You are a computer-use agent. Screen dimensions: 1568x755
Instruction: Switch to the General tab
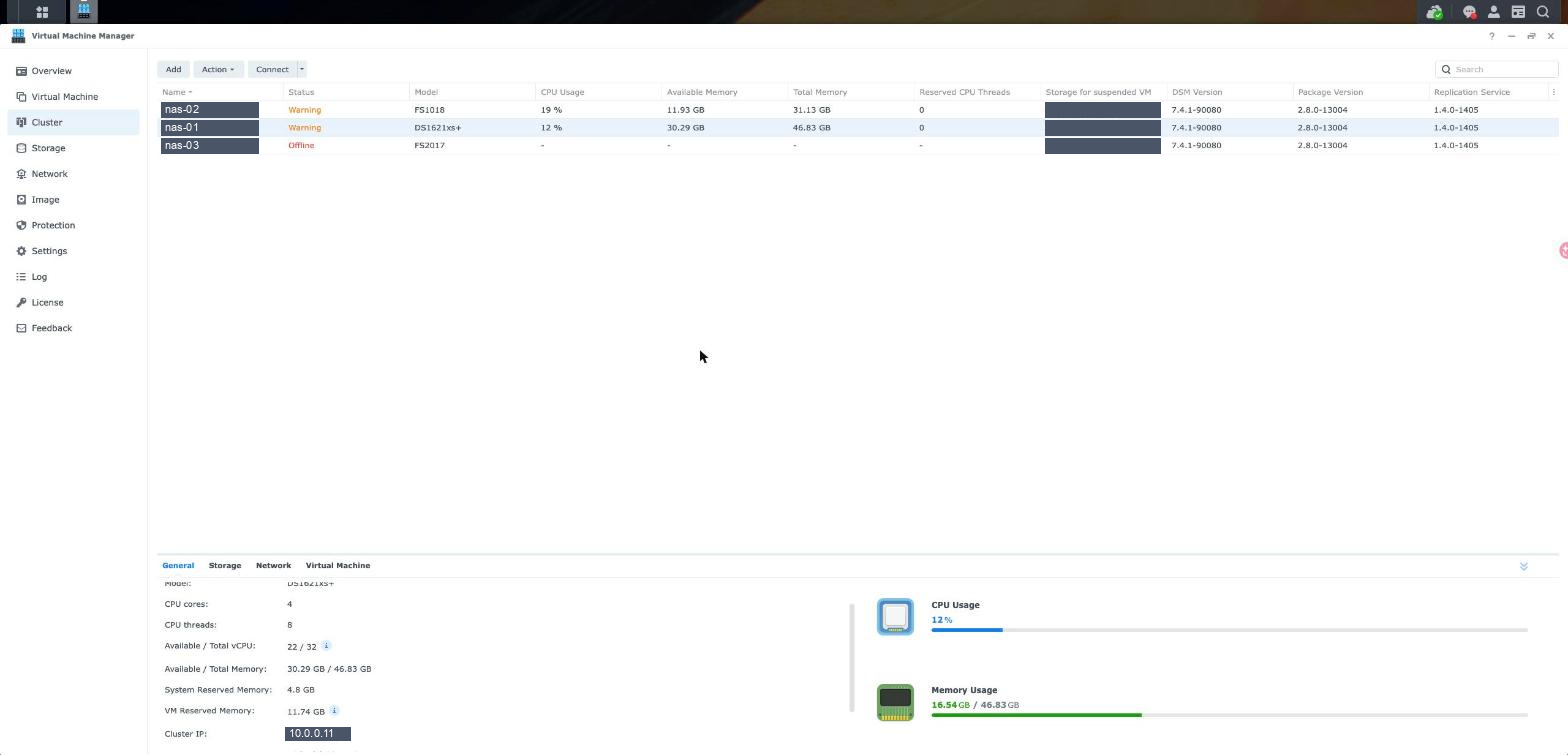point(178,566)
